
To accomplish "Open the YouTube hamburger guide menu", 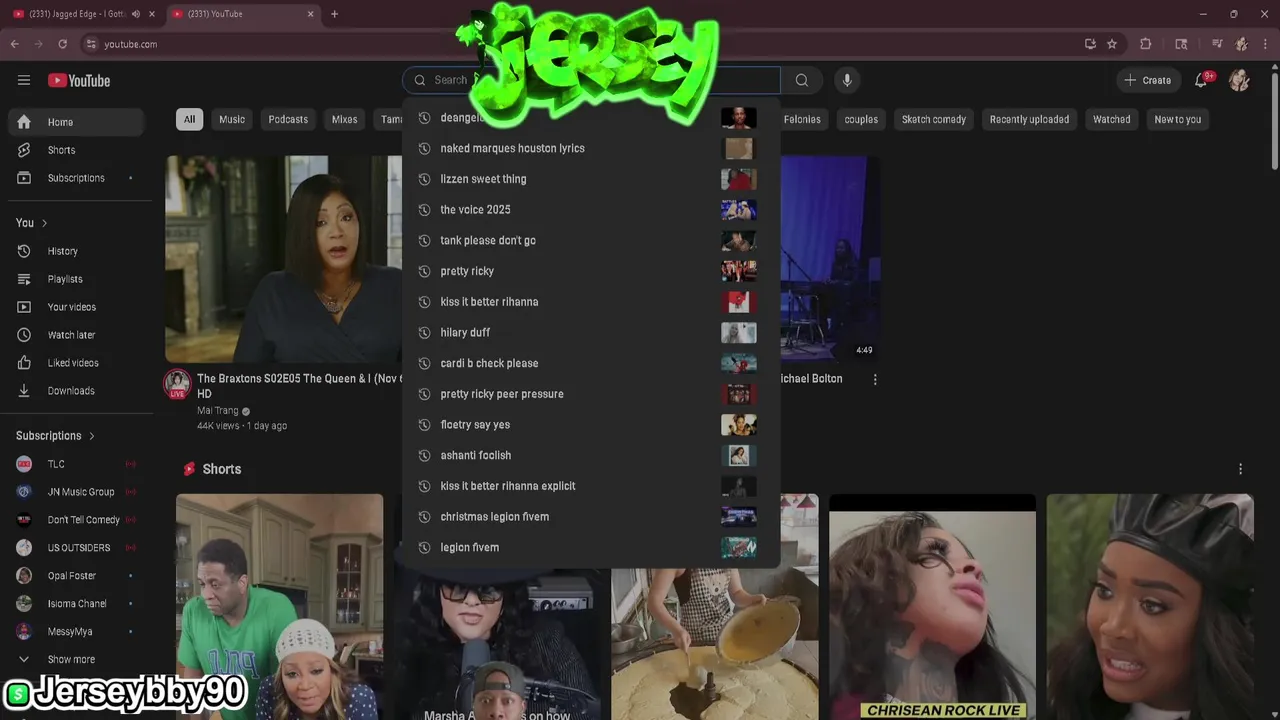I will click(24, 80).
